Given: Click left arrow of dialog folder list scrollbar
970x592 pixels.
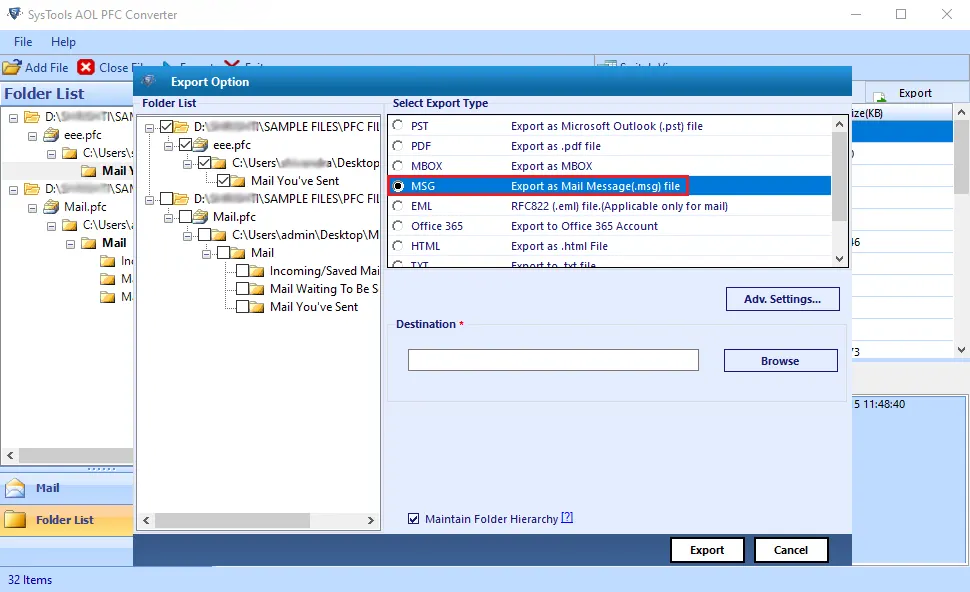Looking at the screenshot, I should click(146, 521).
